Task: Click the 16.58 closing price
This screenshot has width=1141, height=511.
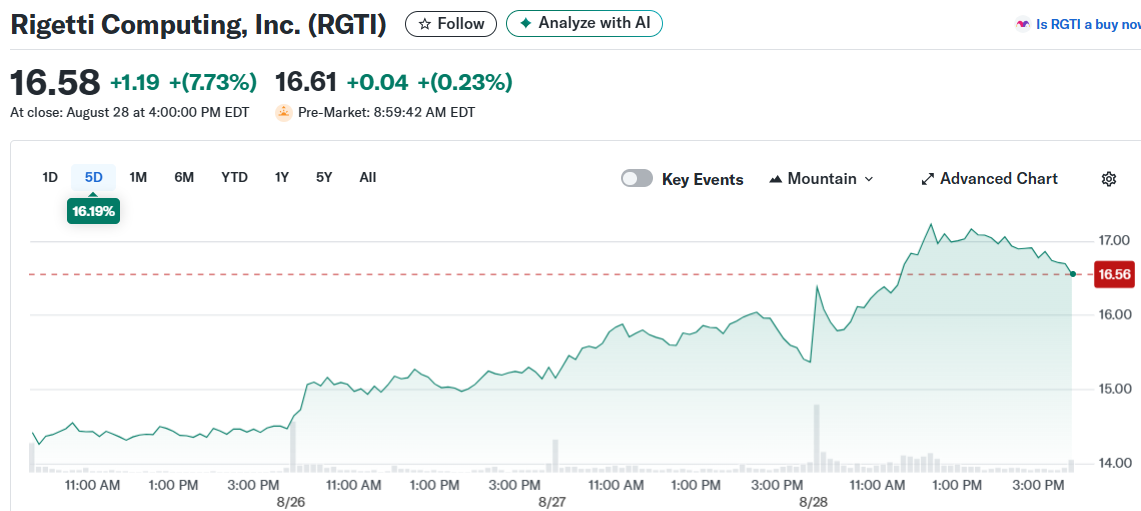Action: (x=55, y=82)
